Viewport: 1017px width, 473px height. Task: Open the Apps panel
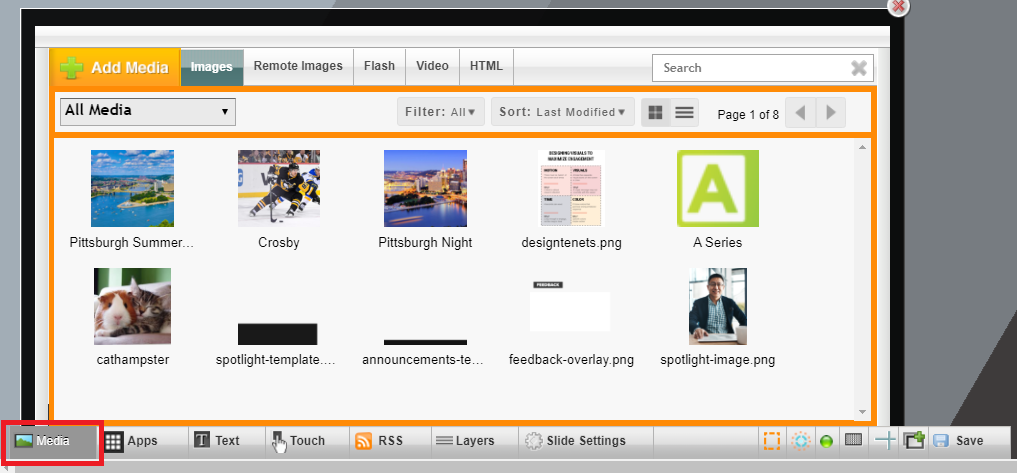pos(143,441)
